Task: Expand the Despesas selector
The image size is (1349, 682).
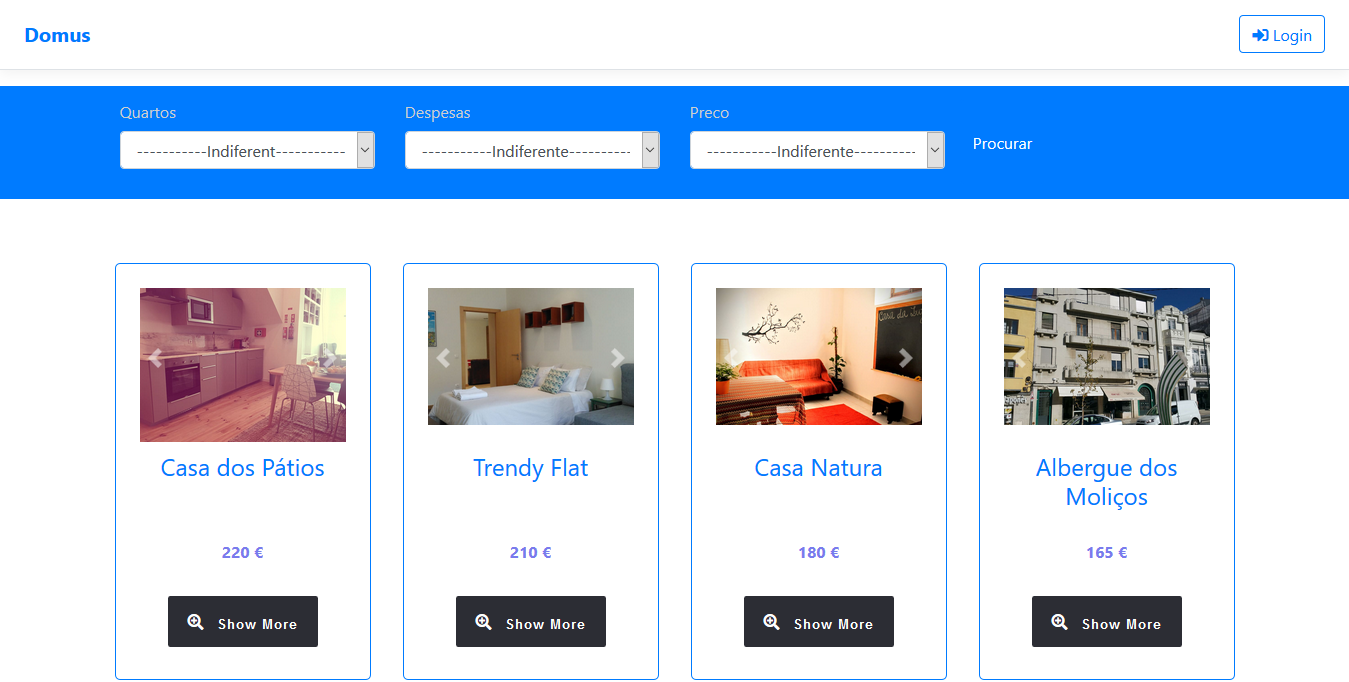Action: click(532, 150)
